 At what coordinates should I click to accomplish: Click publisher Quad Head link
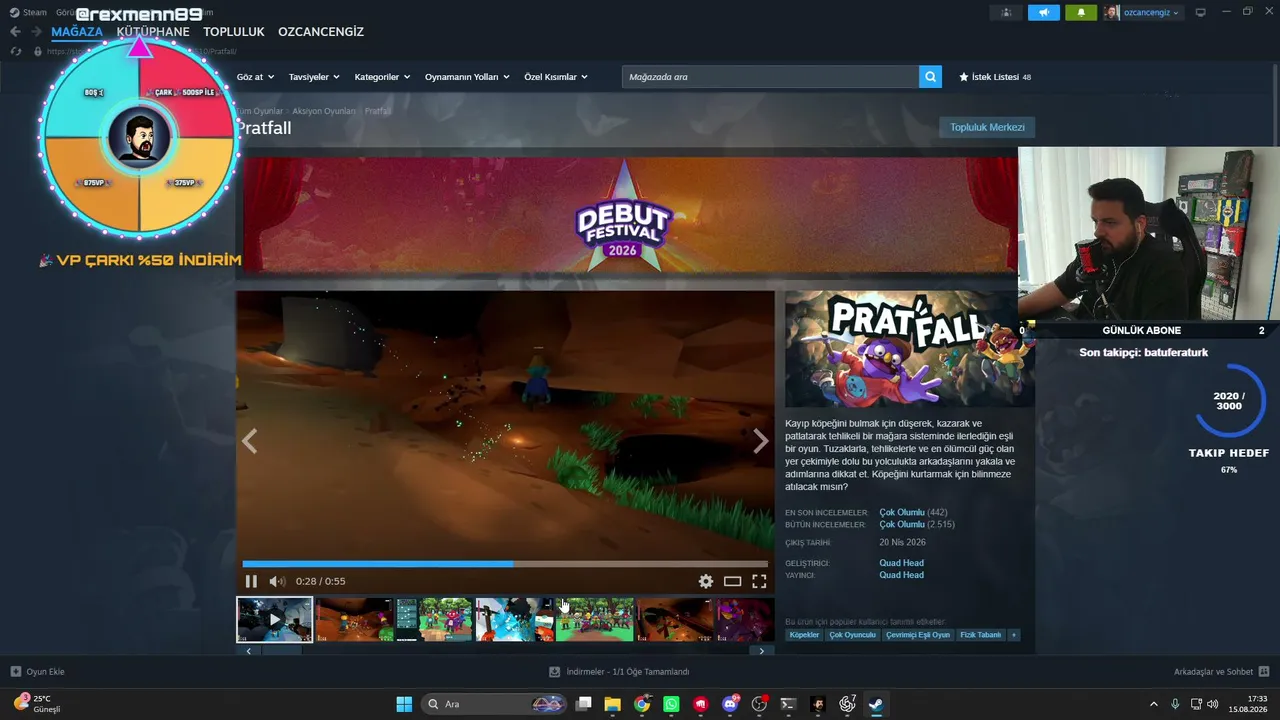tap(901, 575)
